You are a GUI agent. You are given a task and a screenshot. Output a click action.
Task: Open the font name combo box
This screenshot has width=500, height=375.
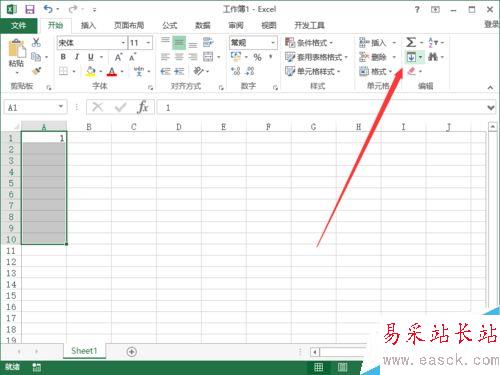(x=92, y=43)
